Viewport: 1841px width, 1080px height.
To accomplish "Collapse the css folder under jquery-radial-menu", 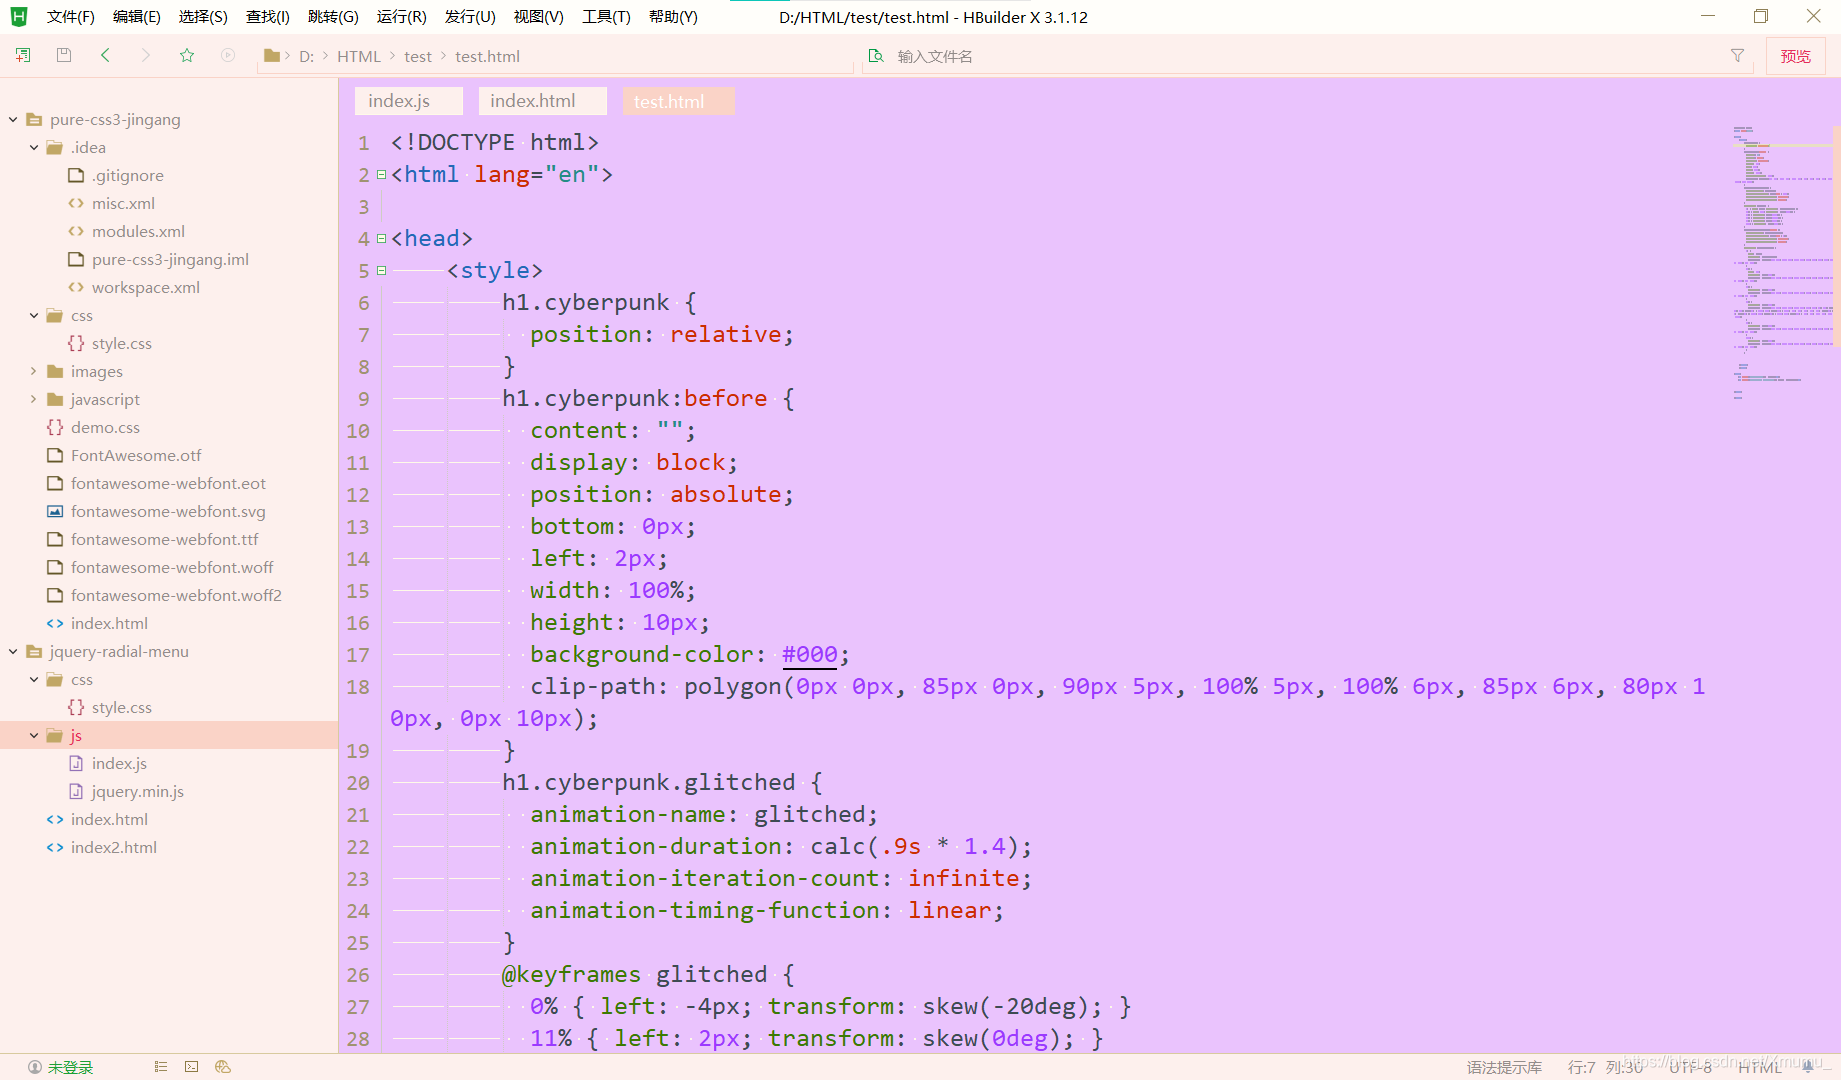I will [x=34, y=679].
